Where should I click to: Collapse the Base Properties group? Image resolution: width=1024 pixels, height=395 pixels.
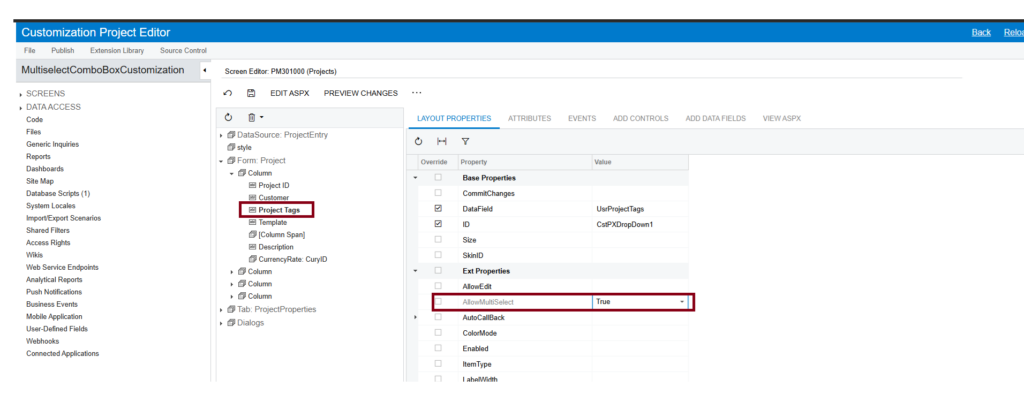415,178
